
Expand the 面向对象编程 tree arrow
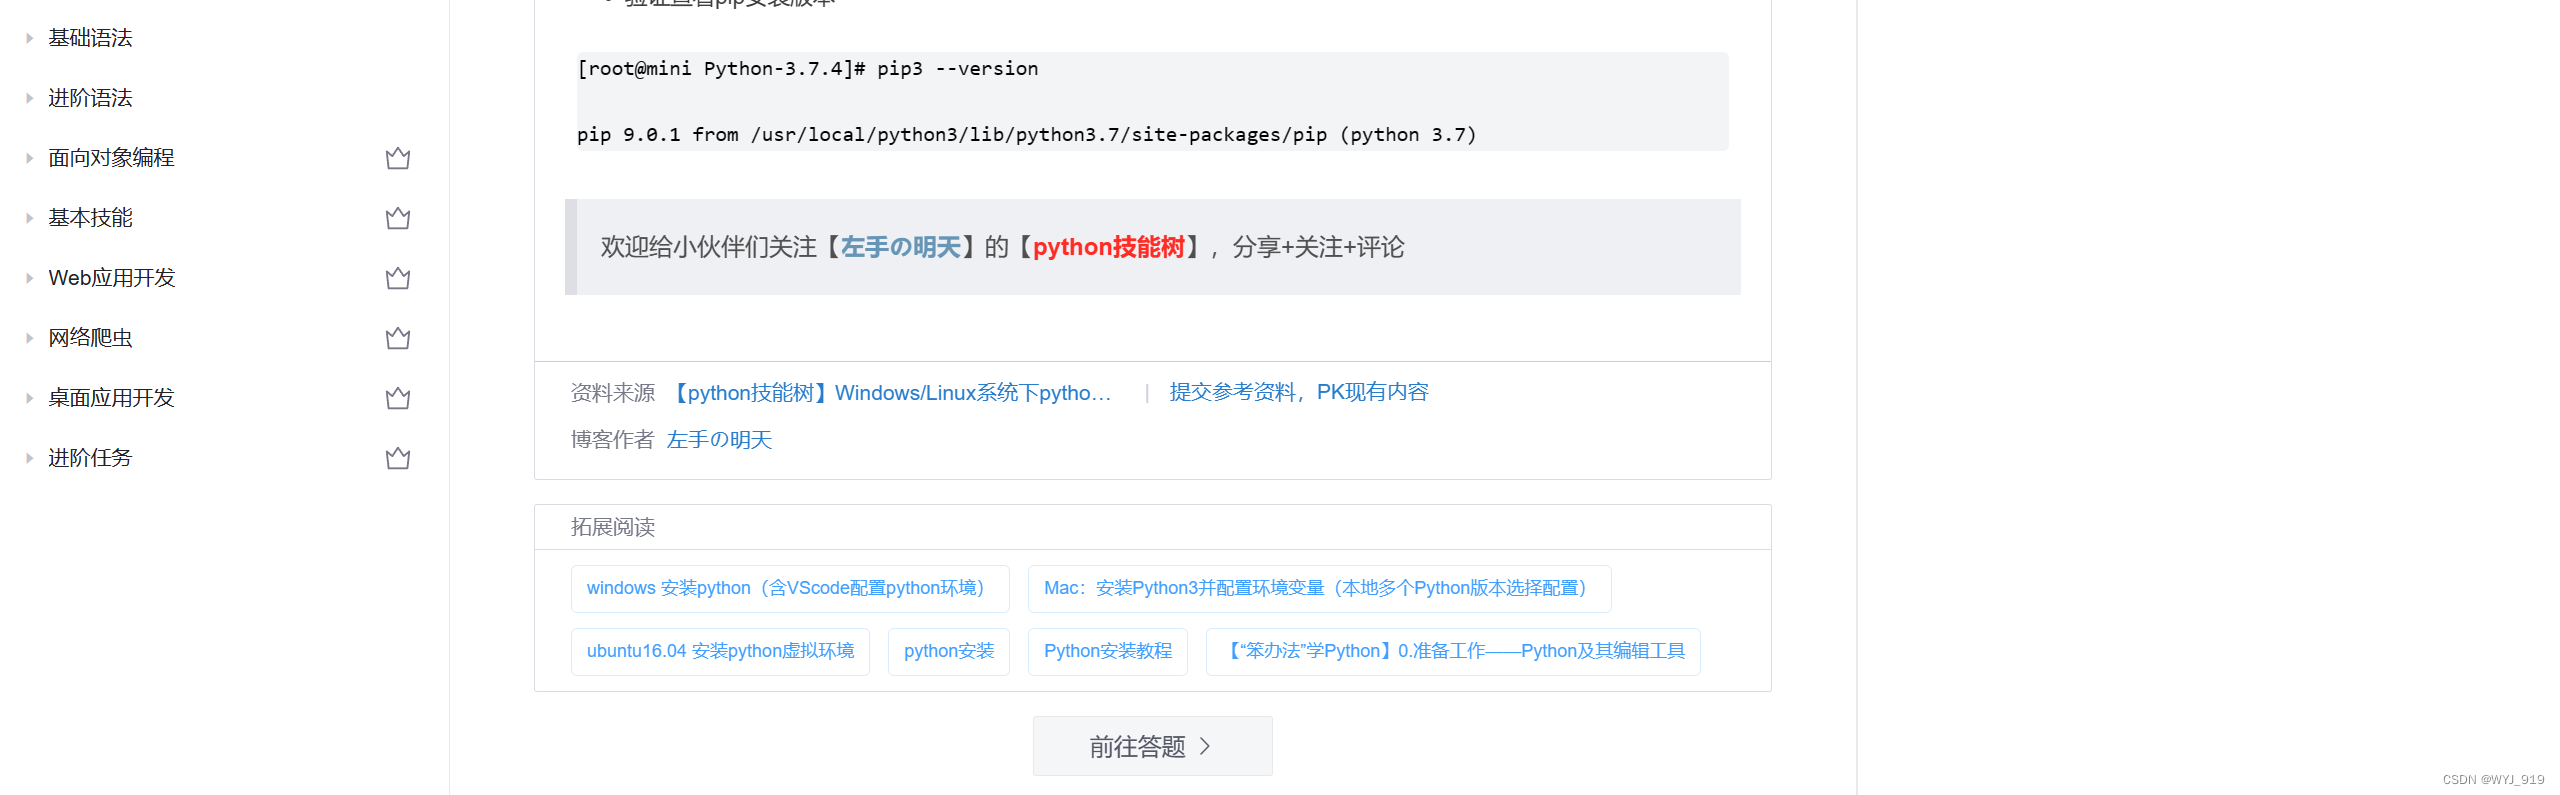(29, 158)
